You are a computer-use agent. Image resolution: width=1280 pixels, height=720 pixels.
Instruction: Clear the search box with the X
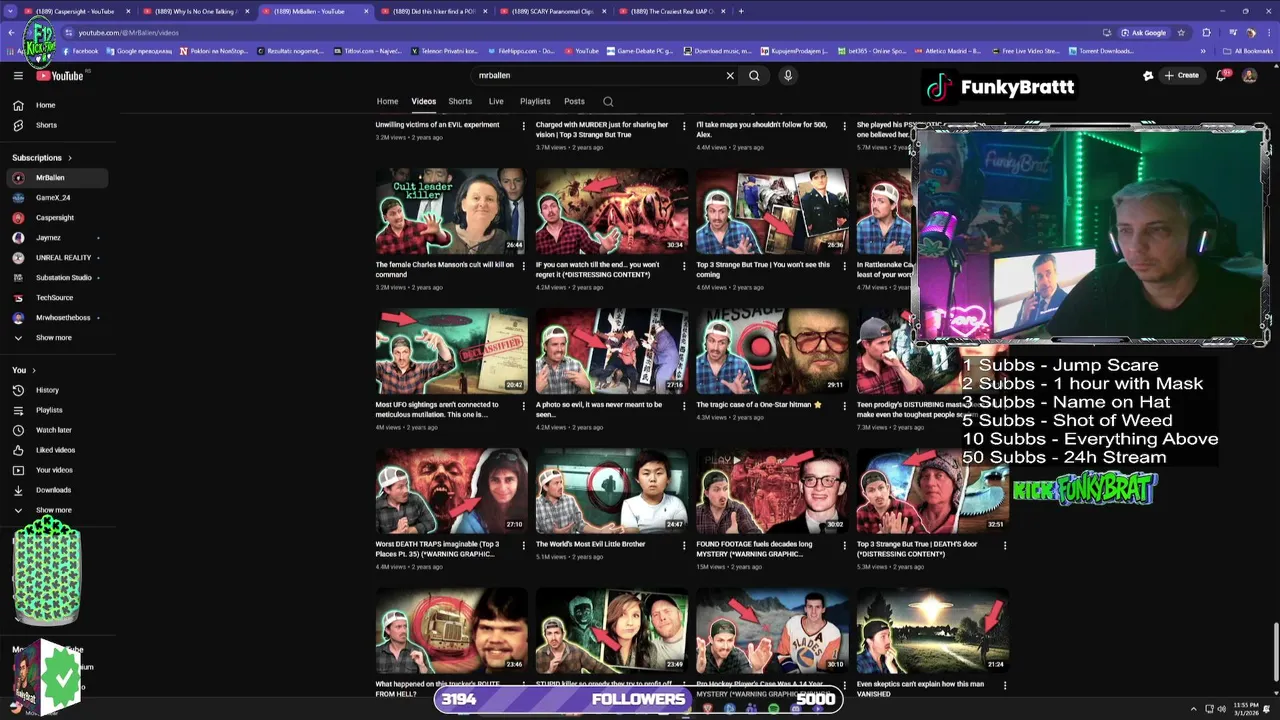pos(730,75)
